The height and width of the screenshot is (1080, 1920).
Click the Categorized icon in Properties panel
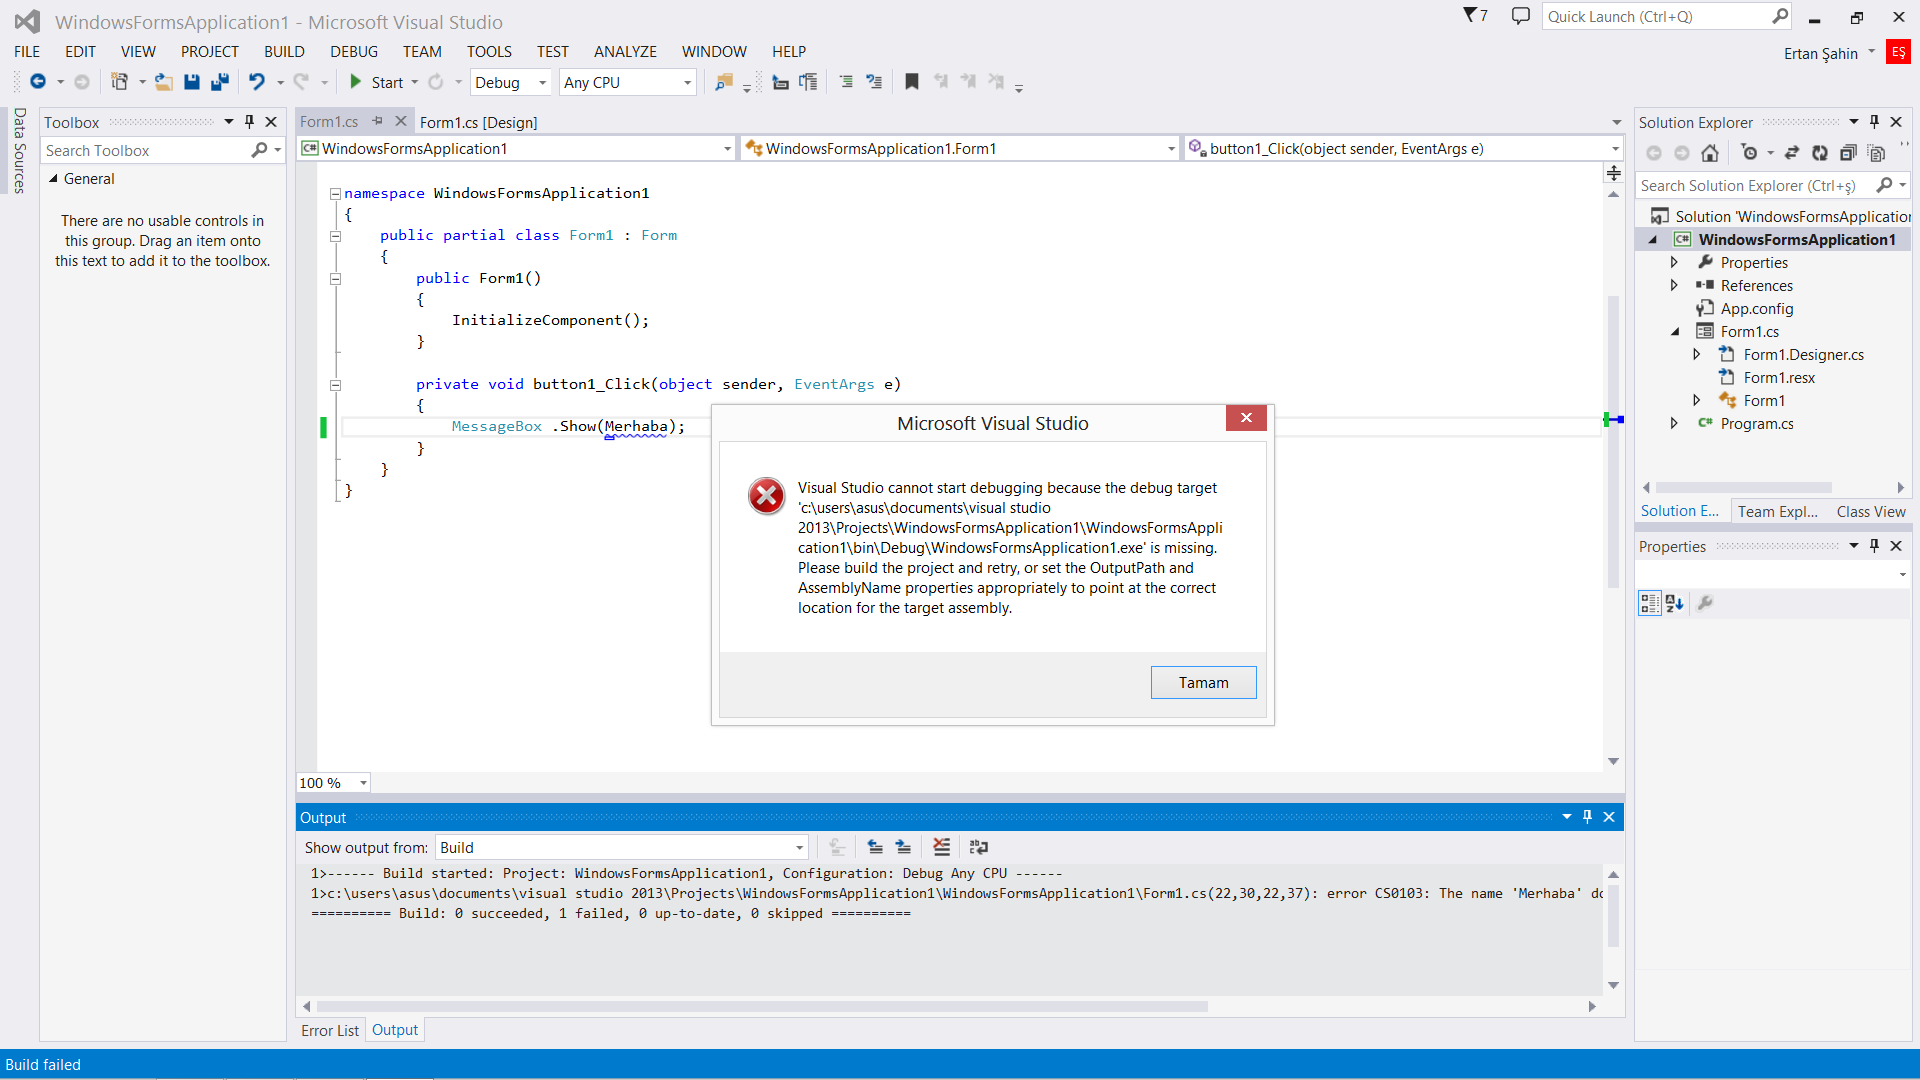point(1649,603)
